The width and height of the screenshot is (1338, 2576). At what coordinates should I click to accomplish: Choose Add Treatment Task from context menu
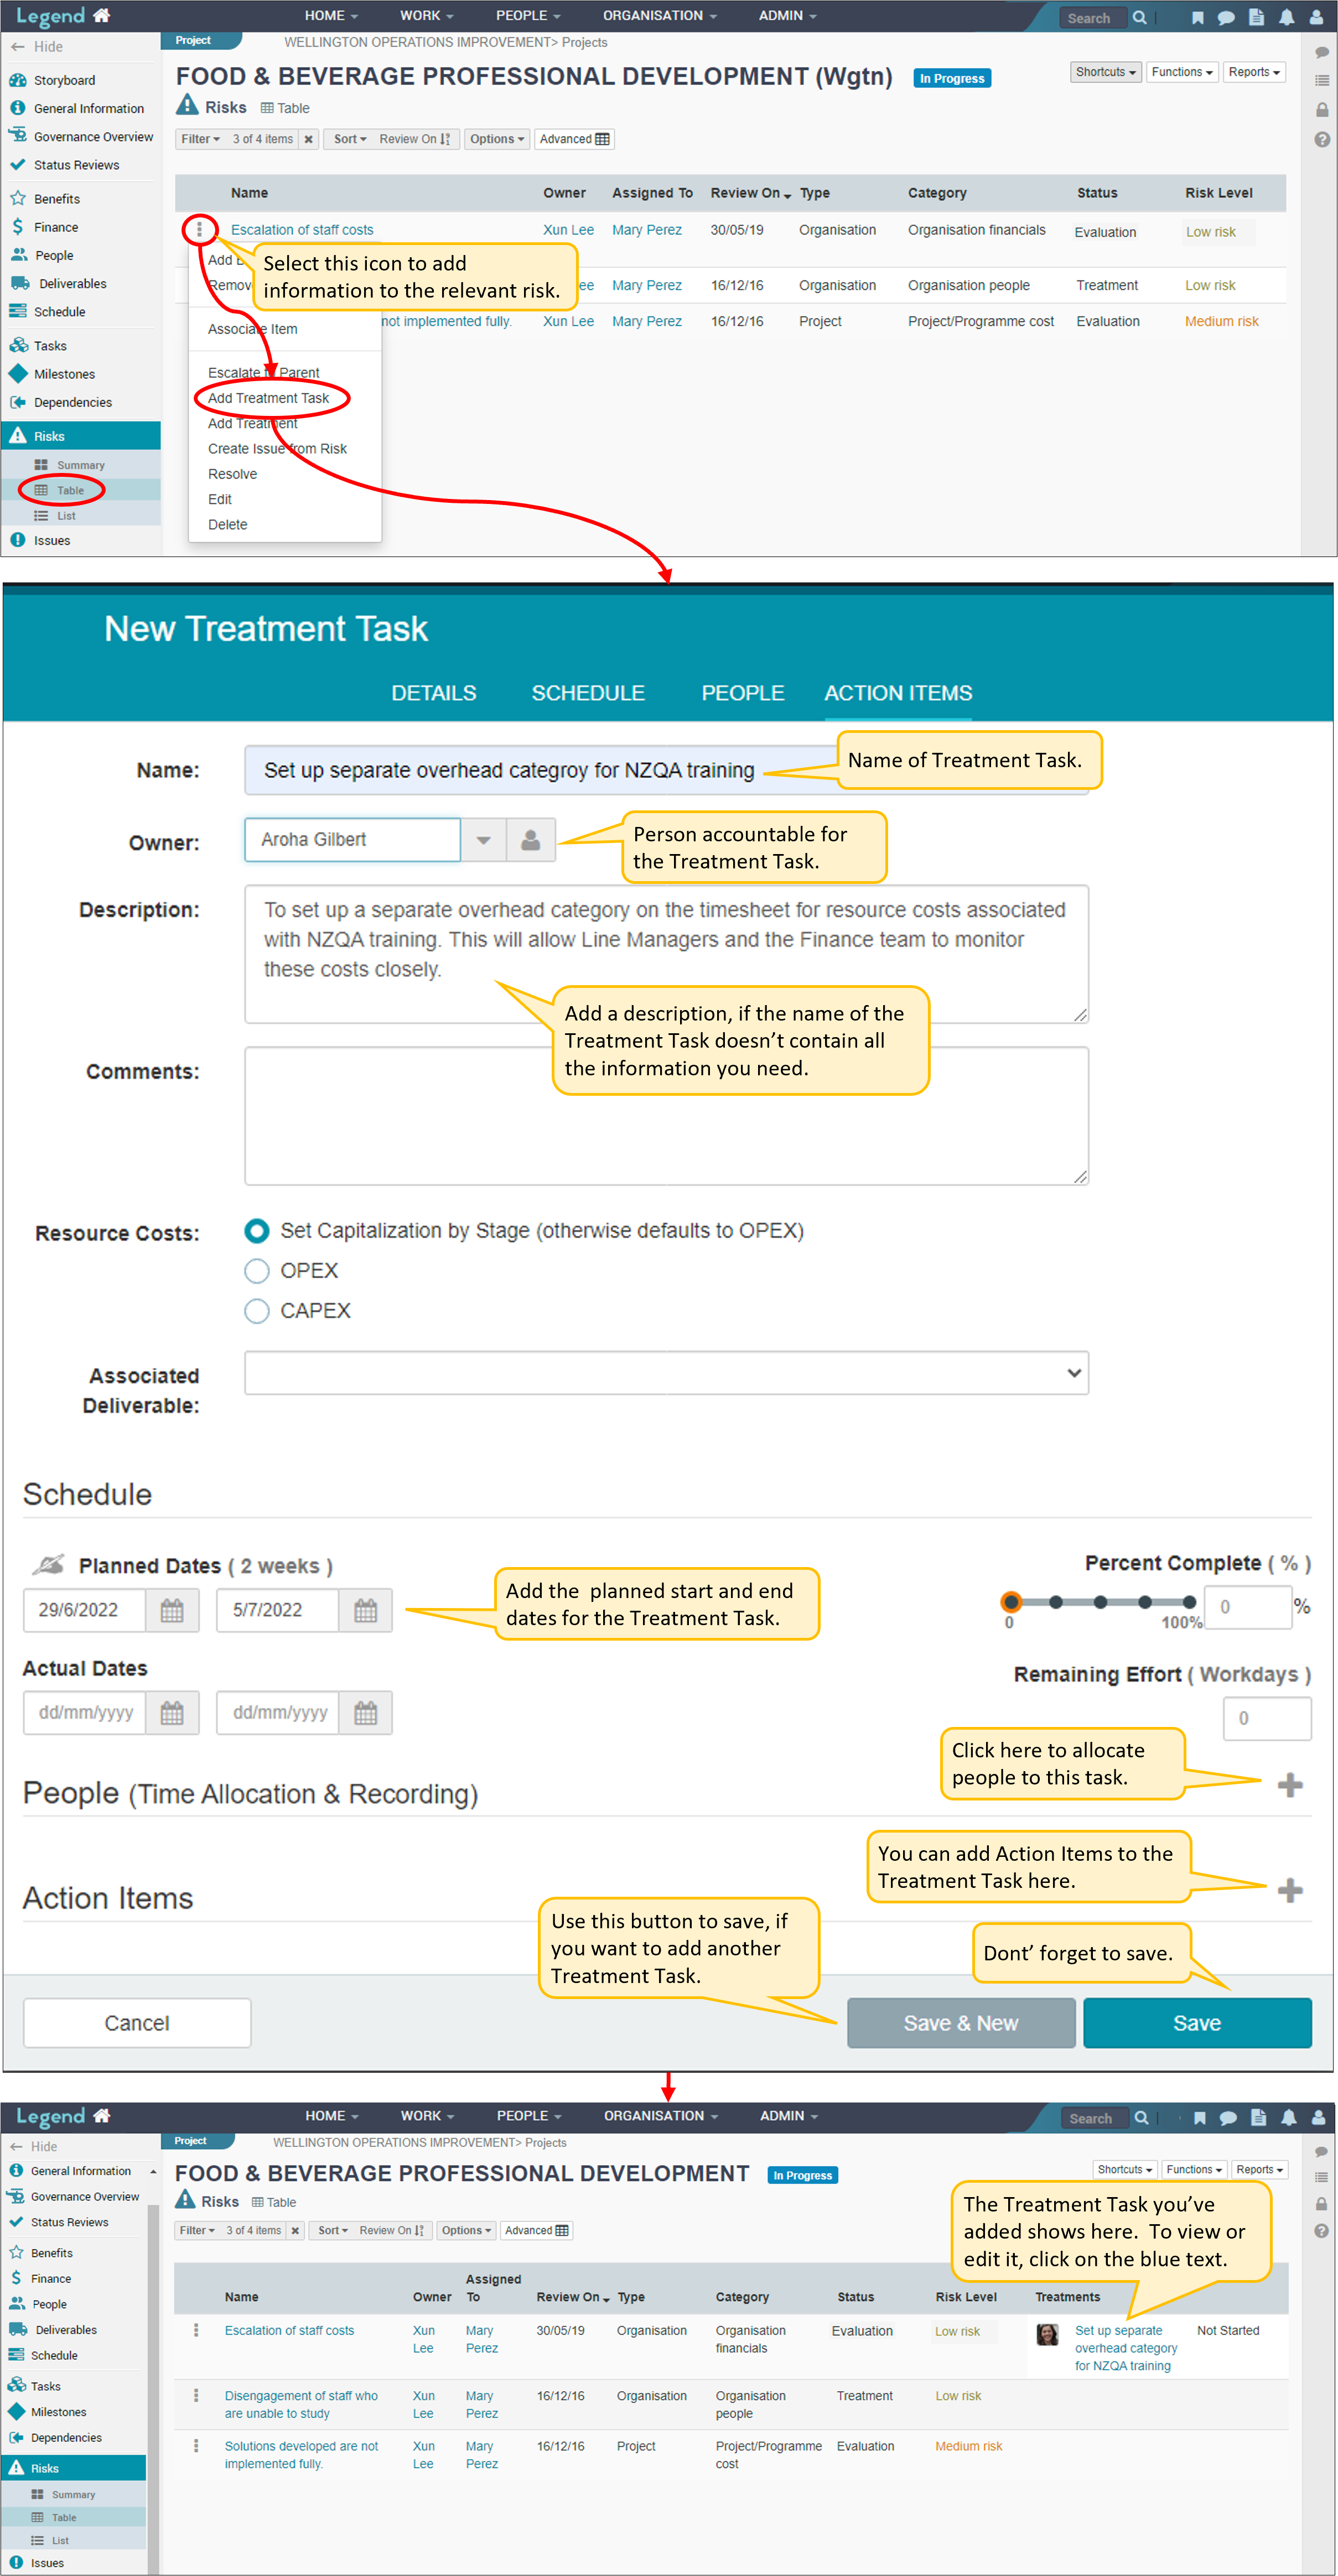coord(268,398)
